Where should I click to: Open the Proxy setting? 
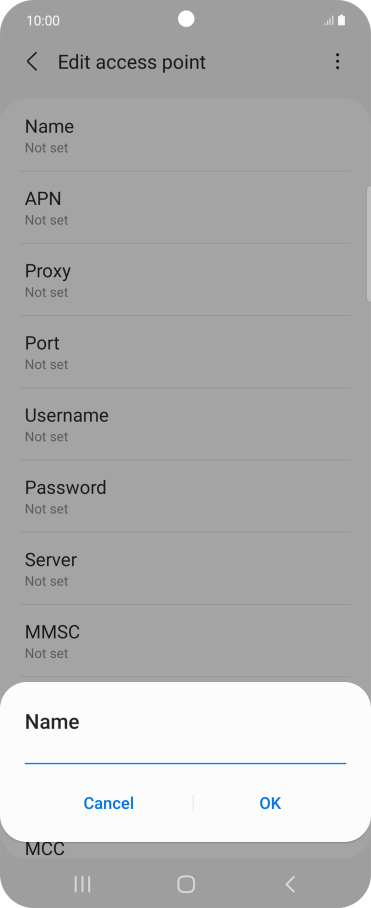click(185, 280)
